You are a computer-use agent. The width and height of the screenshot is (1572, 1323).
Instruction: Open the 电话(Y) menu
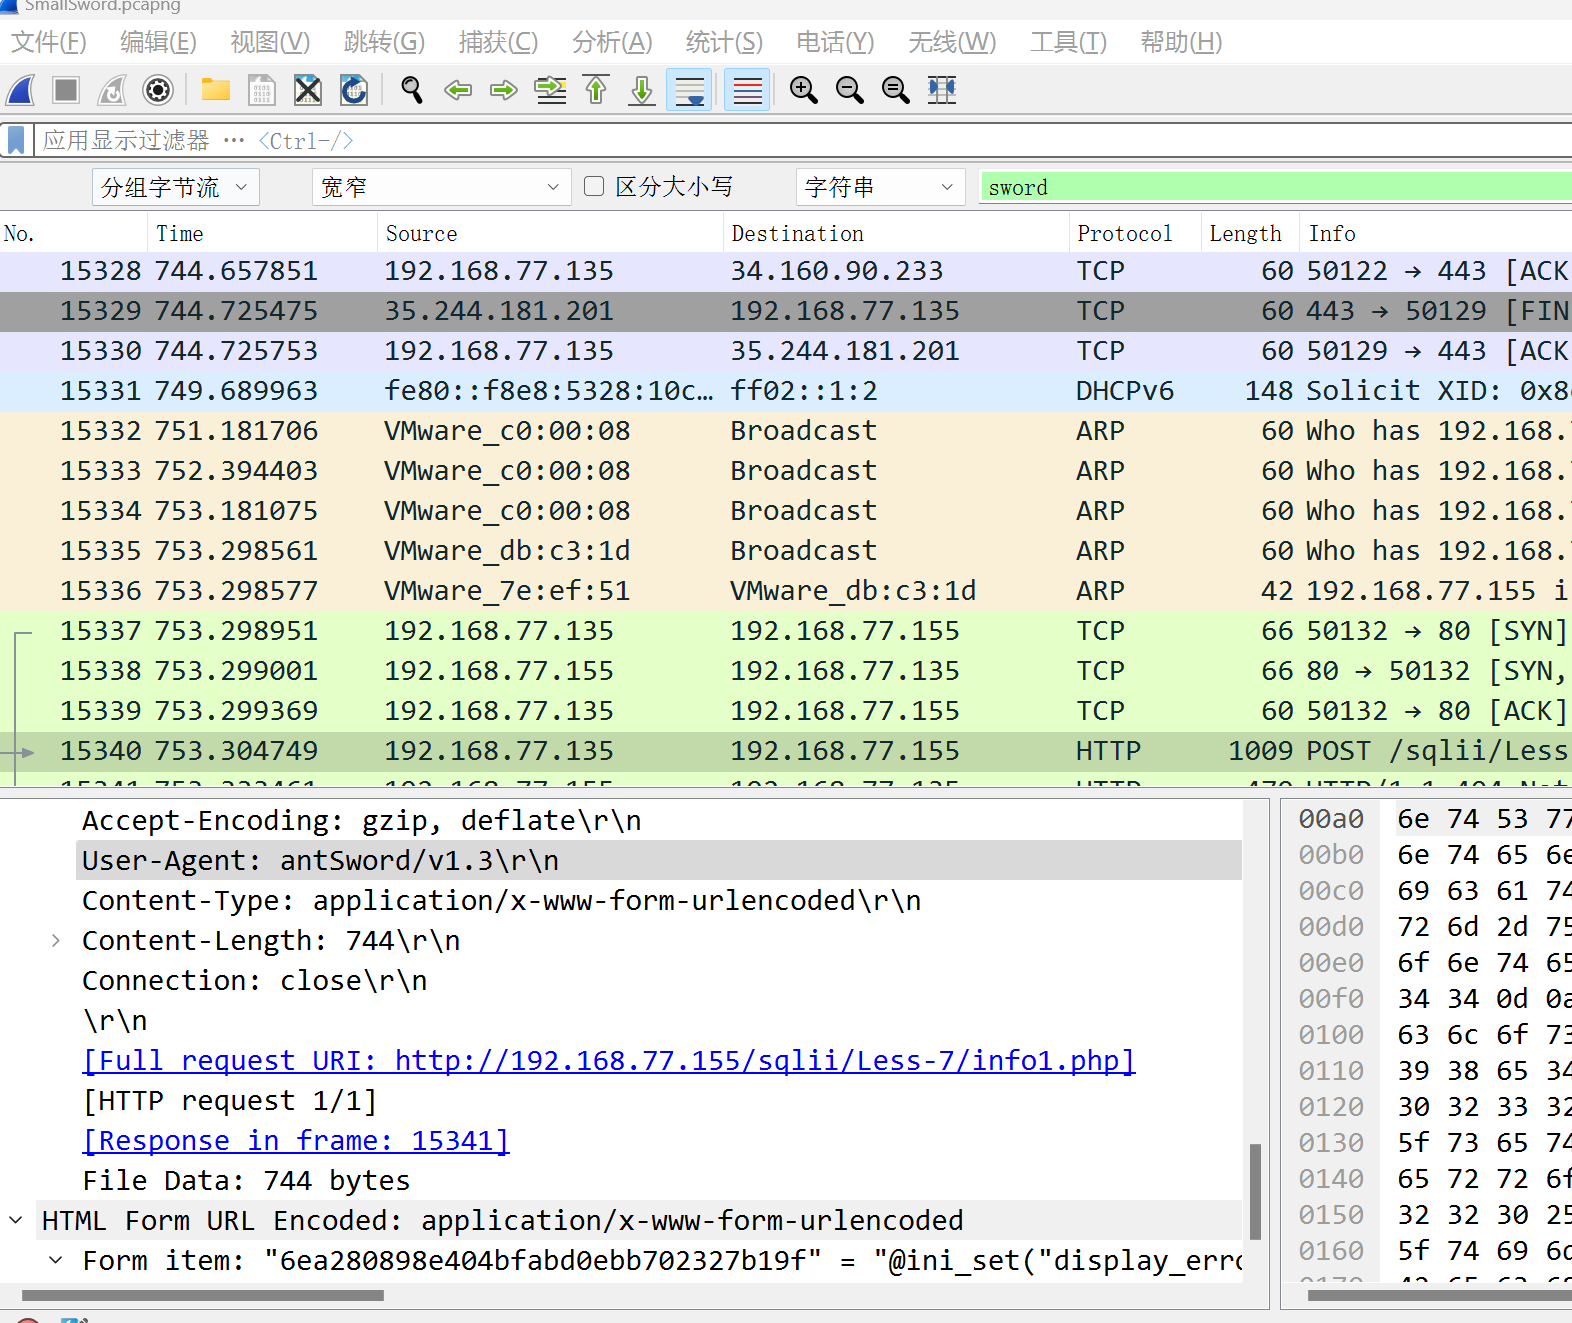pyautogui.click(x=835, y=42)
